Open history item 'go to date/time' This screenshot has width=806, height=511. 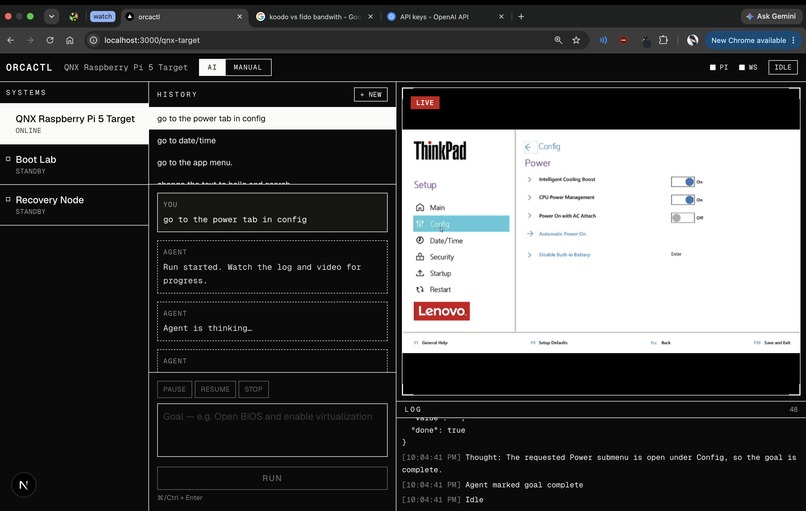pyautogui.click(x=272, y=140)
